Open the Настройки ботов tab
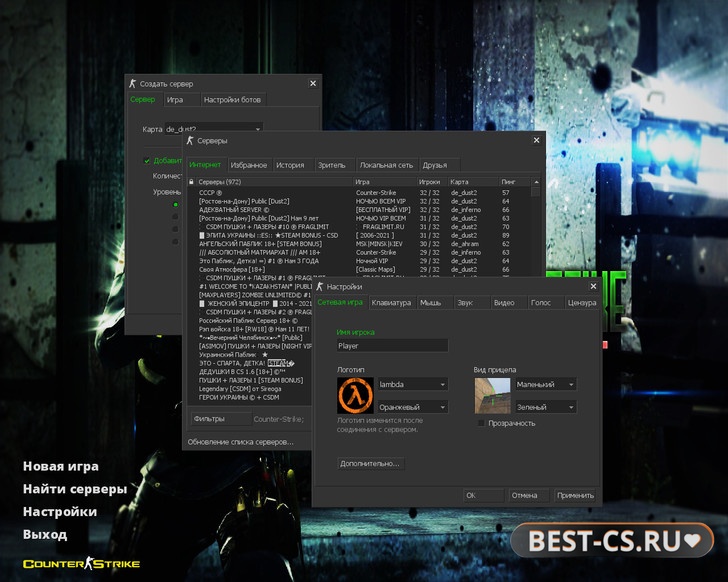The height and width of the screenshot is (582, 728). tap(232, 100)
